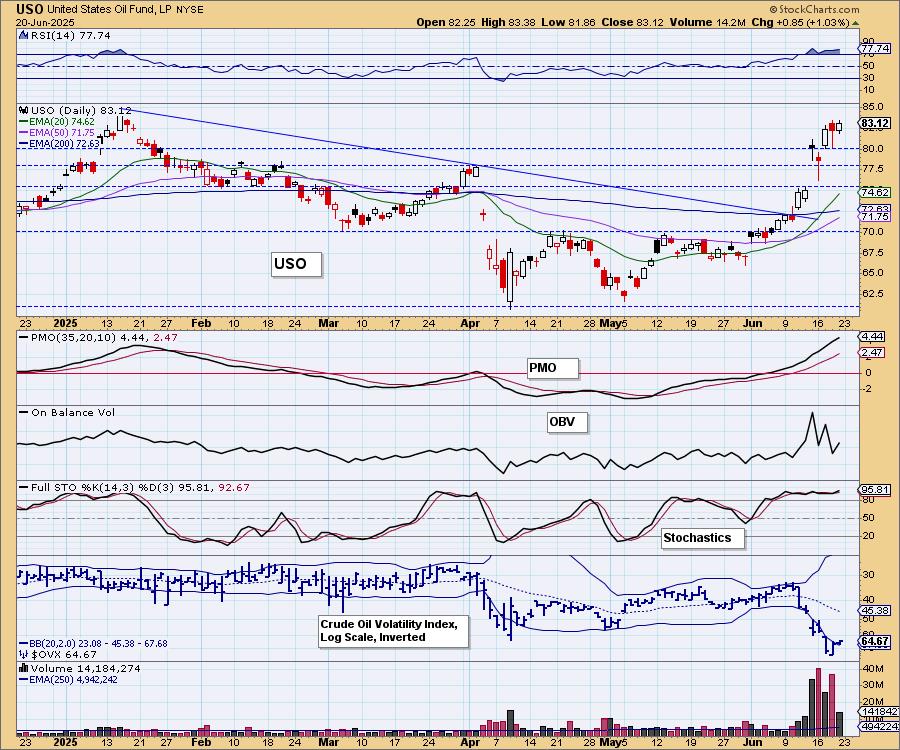Click the price-bar icon beside $OVX 64.67

(24, 654)
